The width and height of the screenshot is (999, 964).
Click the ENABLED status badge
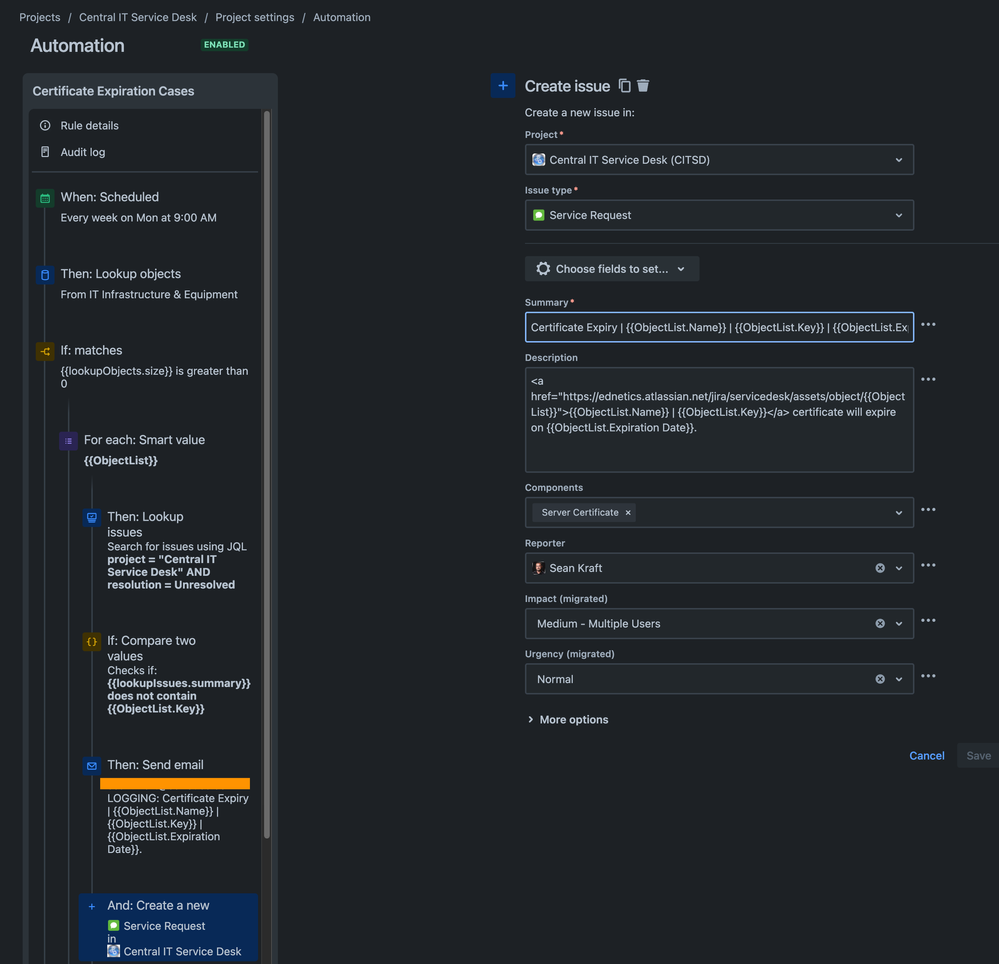coord(224,45)
